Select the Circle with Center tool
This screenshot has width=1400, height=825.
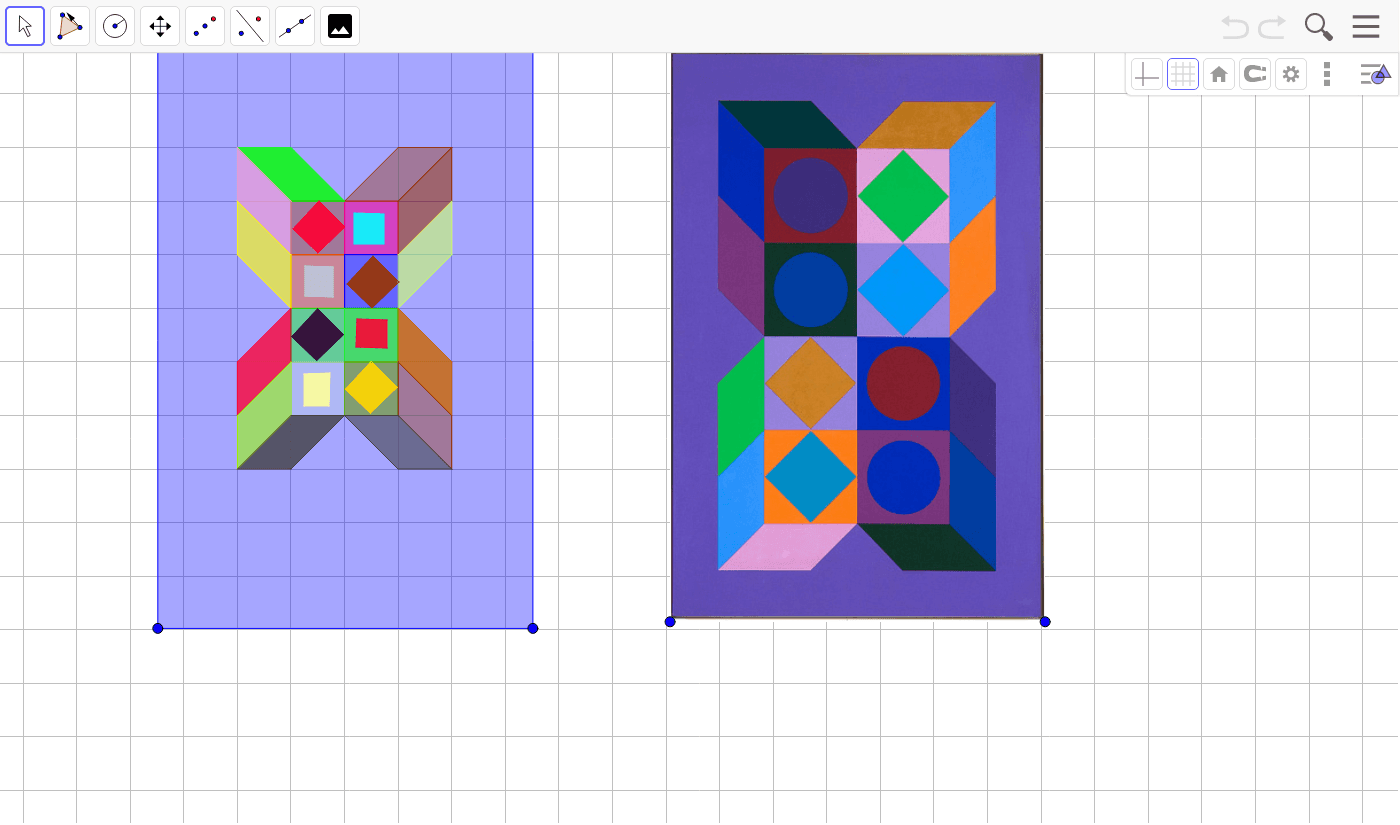(x=115, y=26)
